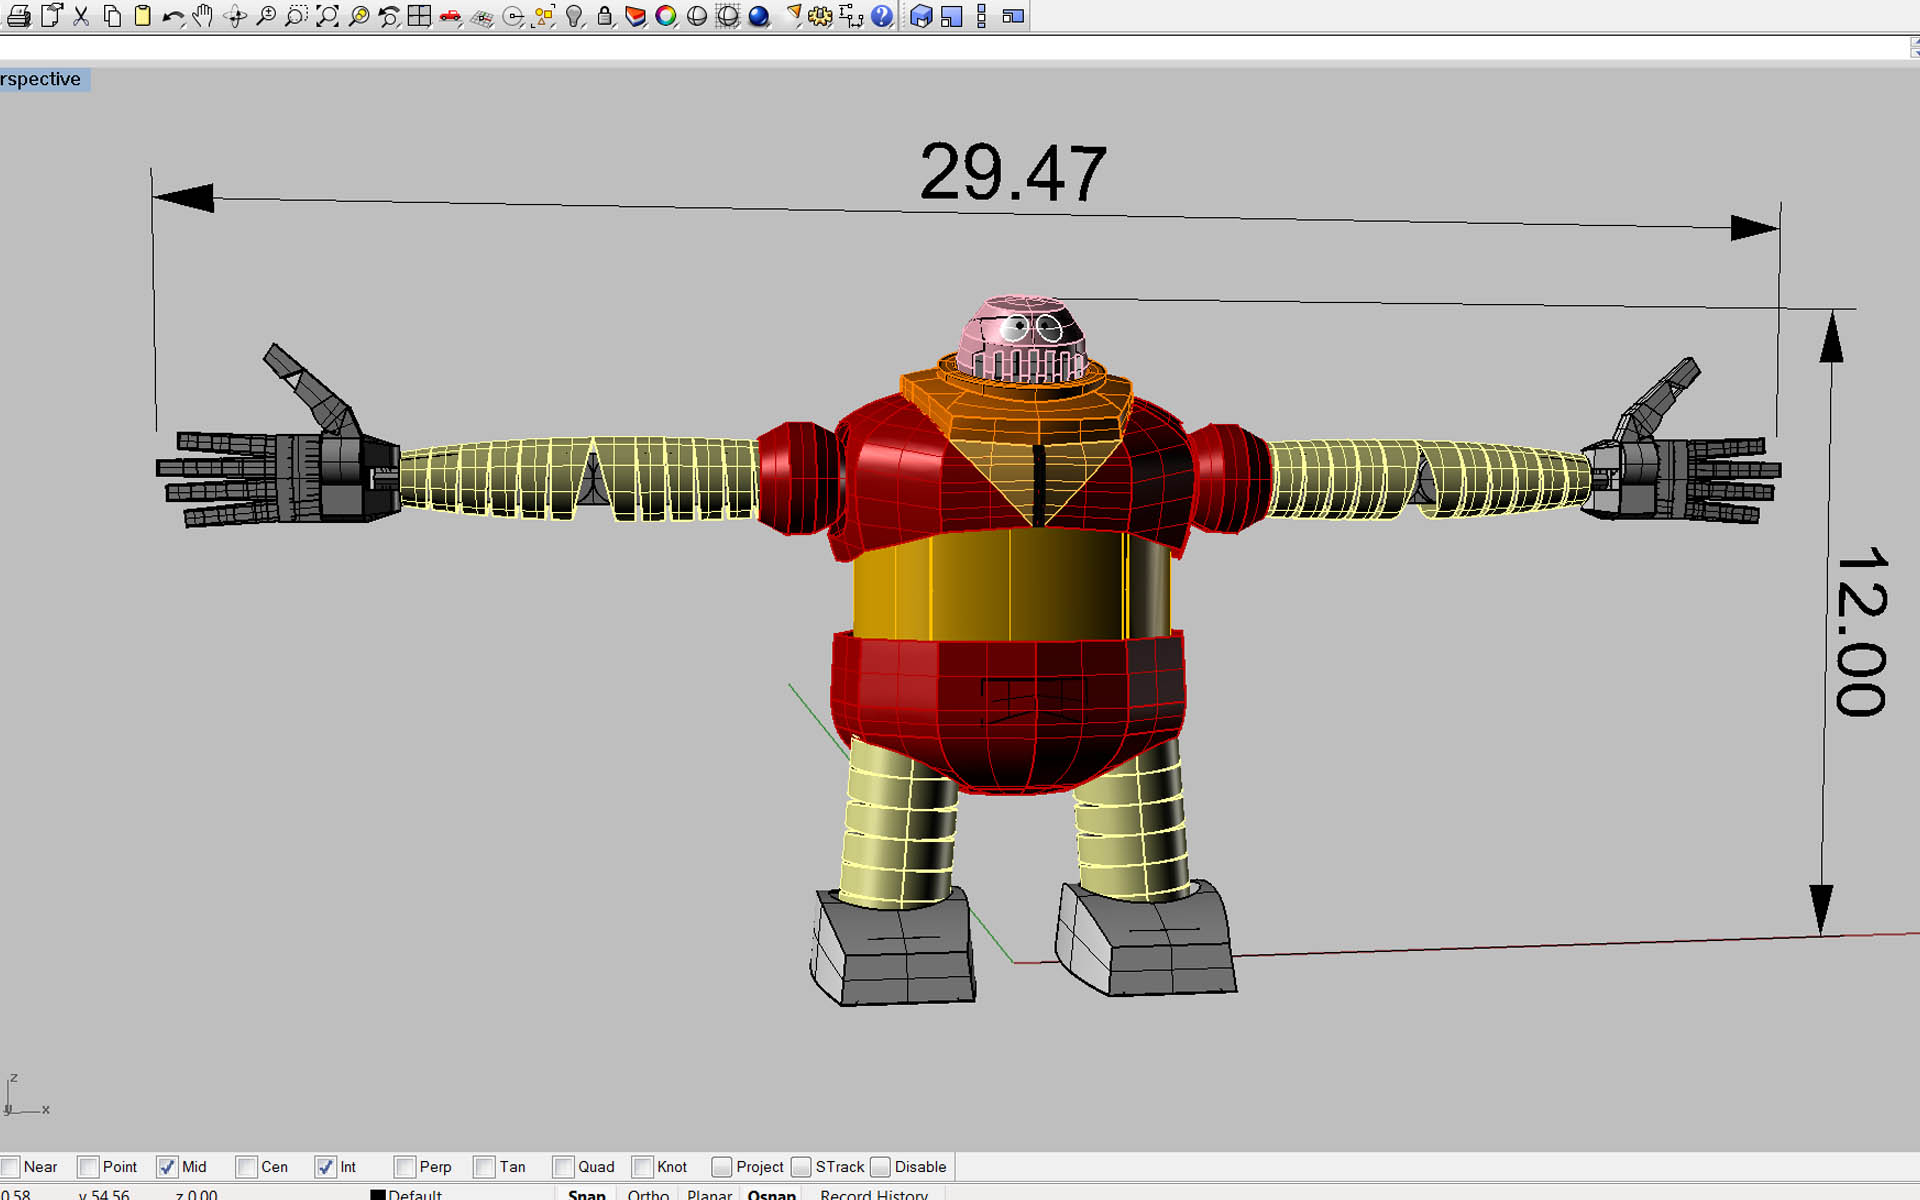Click the red car Set View icon

click(450, 16)
